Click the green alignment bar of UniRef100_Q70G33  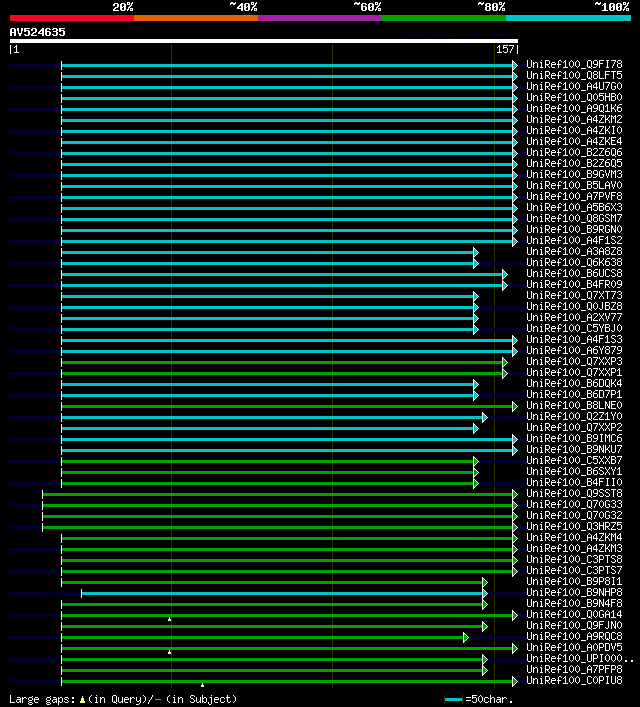(278, 505)
